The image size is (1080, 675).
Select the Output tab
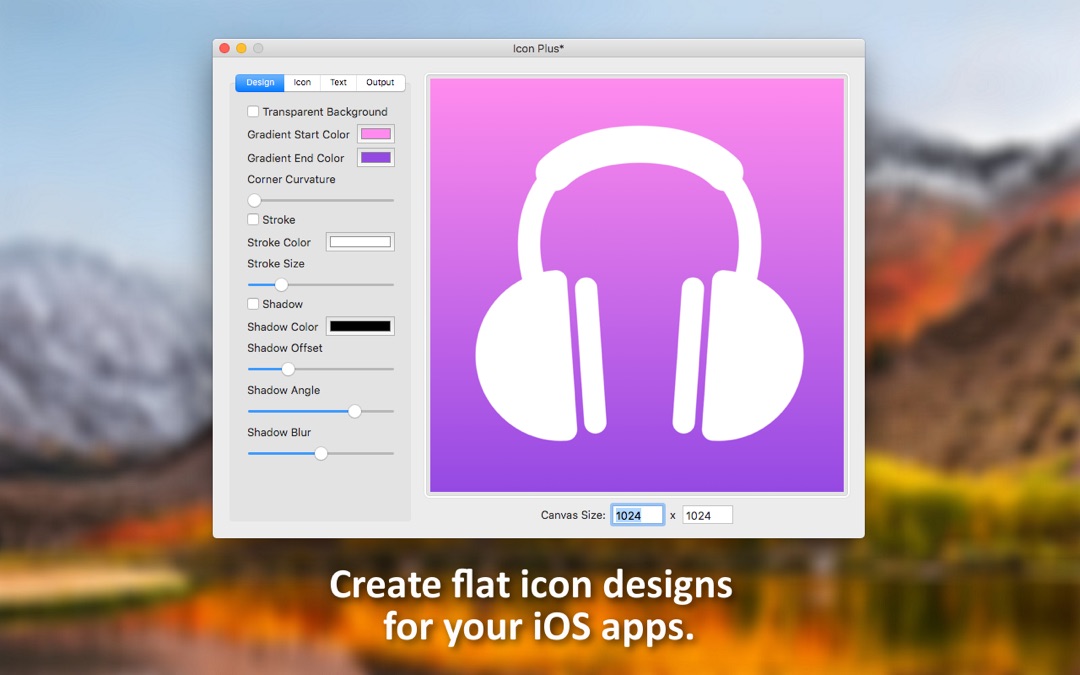click(379, 82)
